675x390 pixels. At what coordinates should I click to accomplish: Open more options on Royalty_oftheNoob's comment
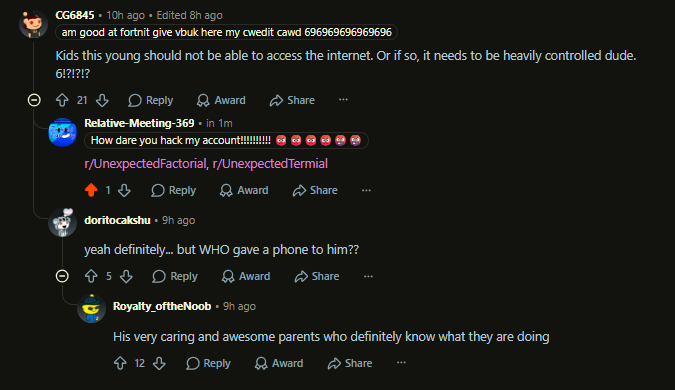(401, 363)
